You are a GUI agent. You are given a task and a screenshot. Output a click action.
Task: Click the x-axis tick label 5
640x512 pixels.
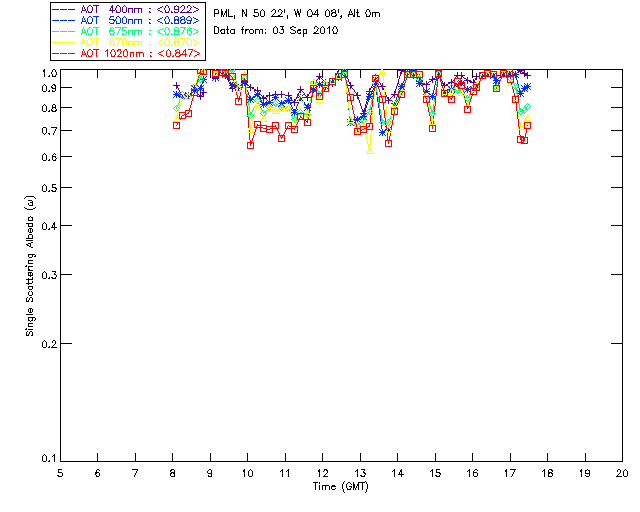pyautogui.click(x=60, y=473)
